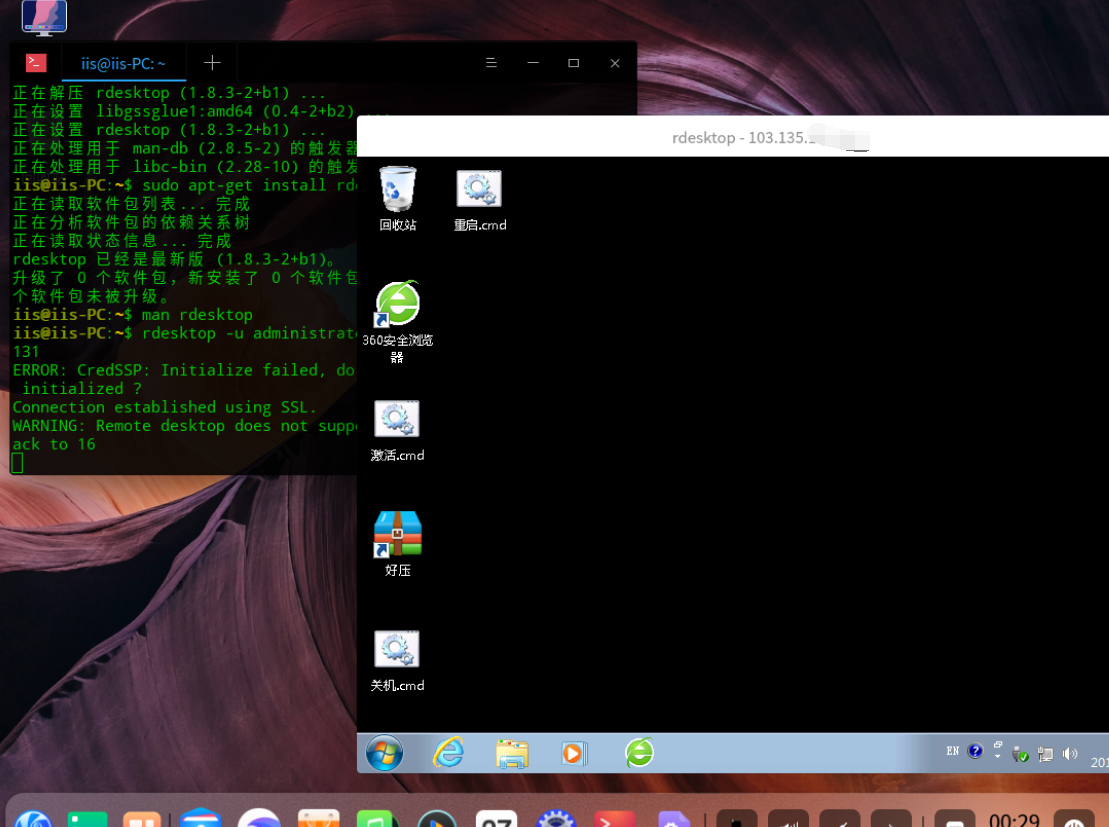Add a new terminal tab
The height and width of the screenshot is (827, 1109).
[212, 63]
